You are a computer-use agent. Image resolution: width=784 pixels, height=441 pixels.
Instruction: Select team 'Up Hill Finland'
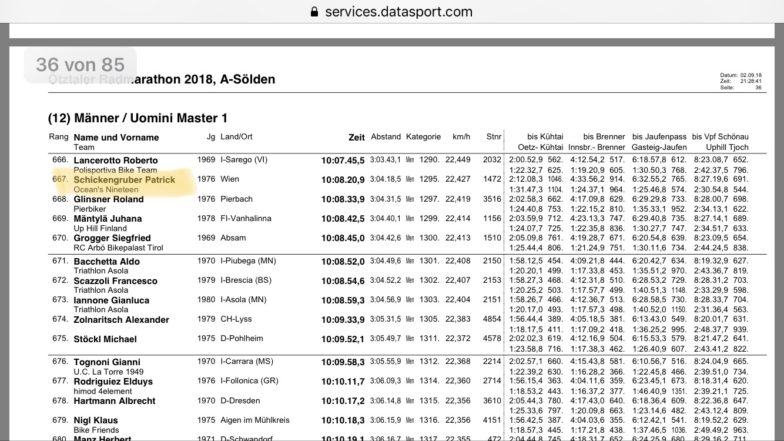(x=100, y=228)
